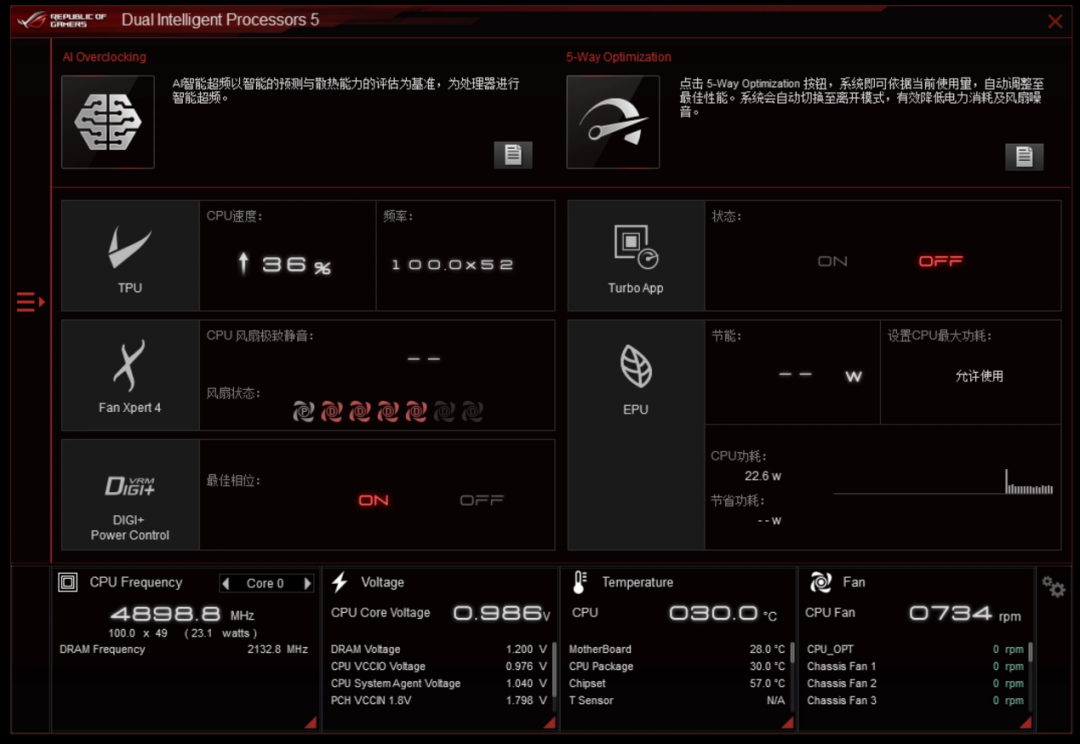Open the 5-Way Optimization document icon

(x=1024, y=156)
